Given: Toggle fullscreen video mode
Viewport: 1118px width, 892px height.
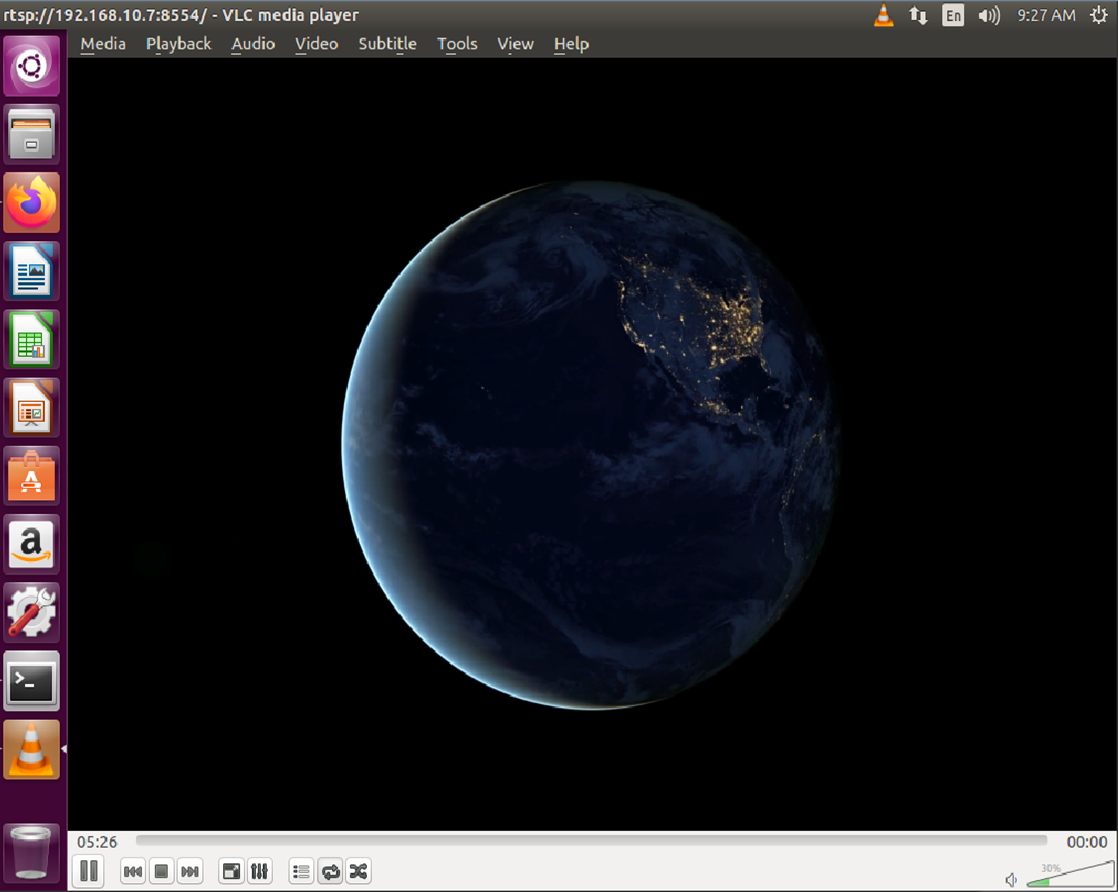Looking at the screenshot, I should click(231, 871).
